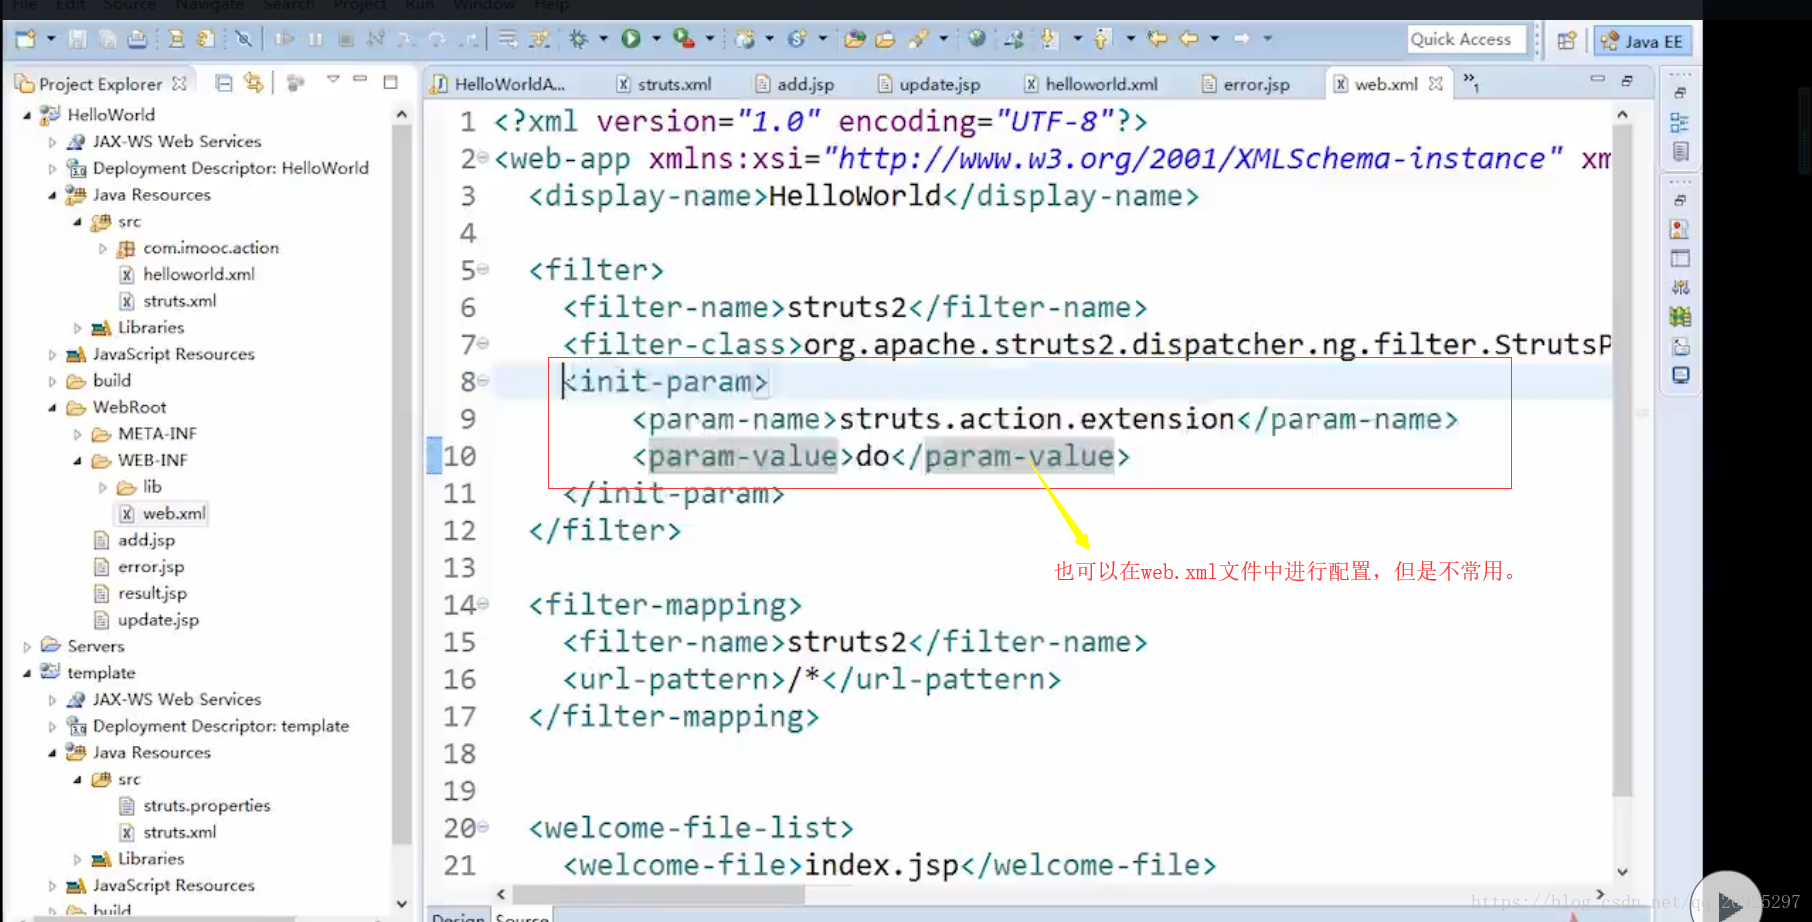Screen dimensions: 1812x922
Task: Expand the Servers project node
Action: pos(27,647)
